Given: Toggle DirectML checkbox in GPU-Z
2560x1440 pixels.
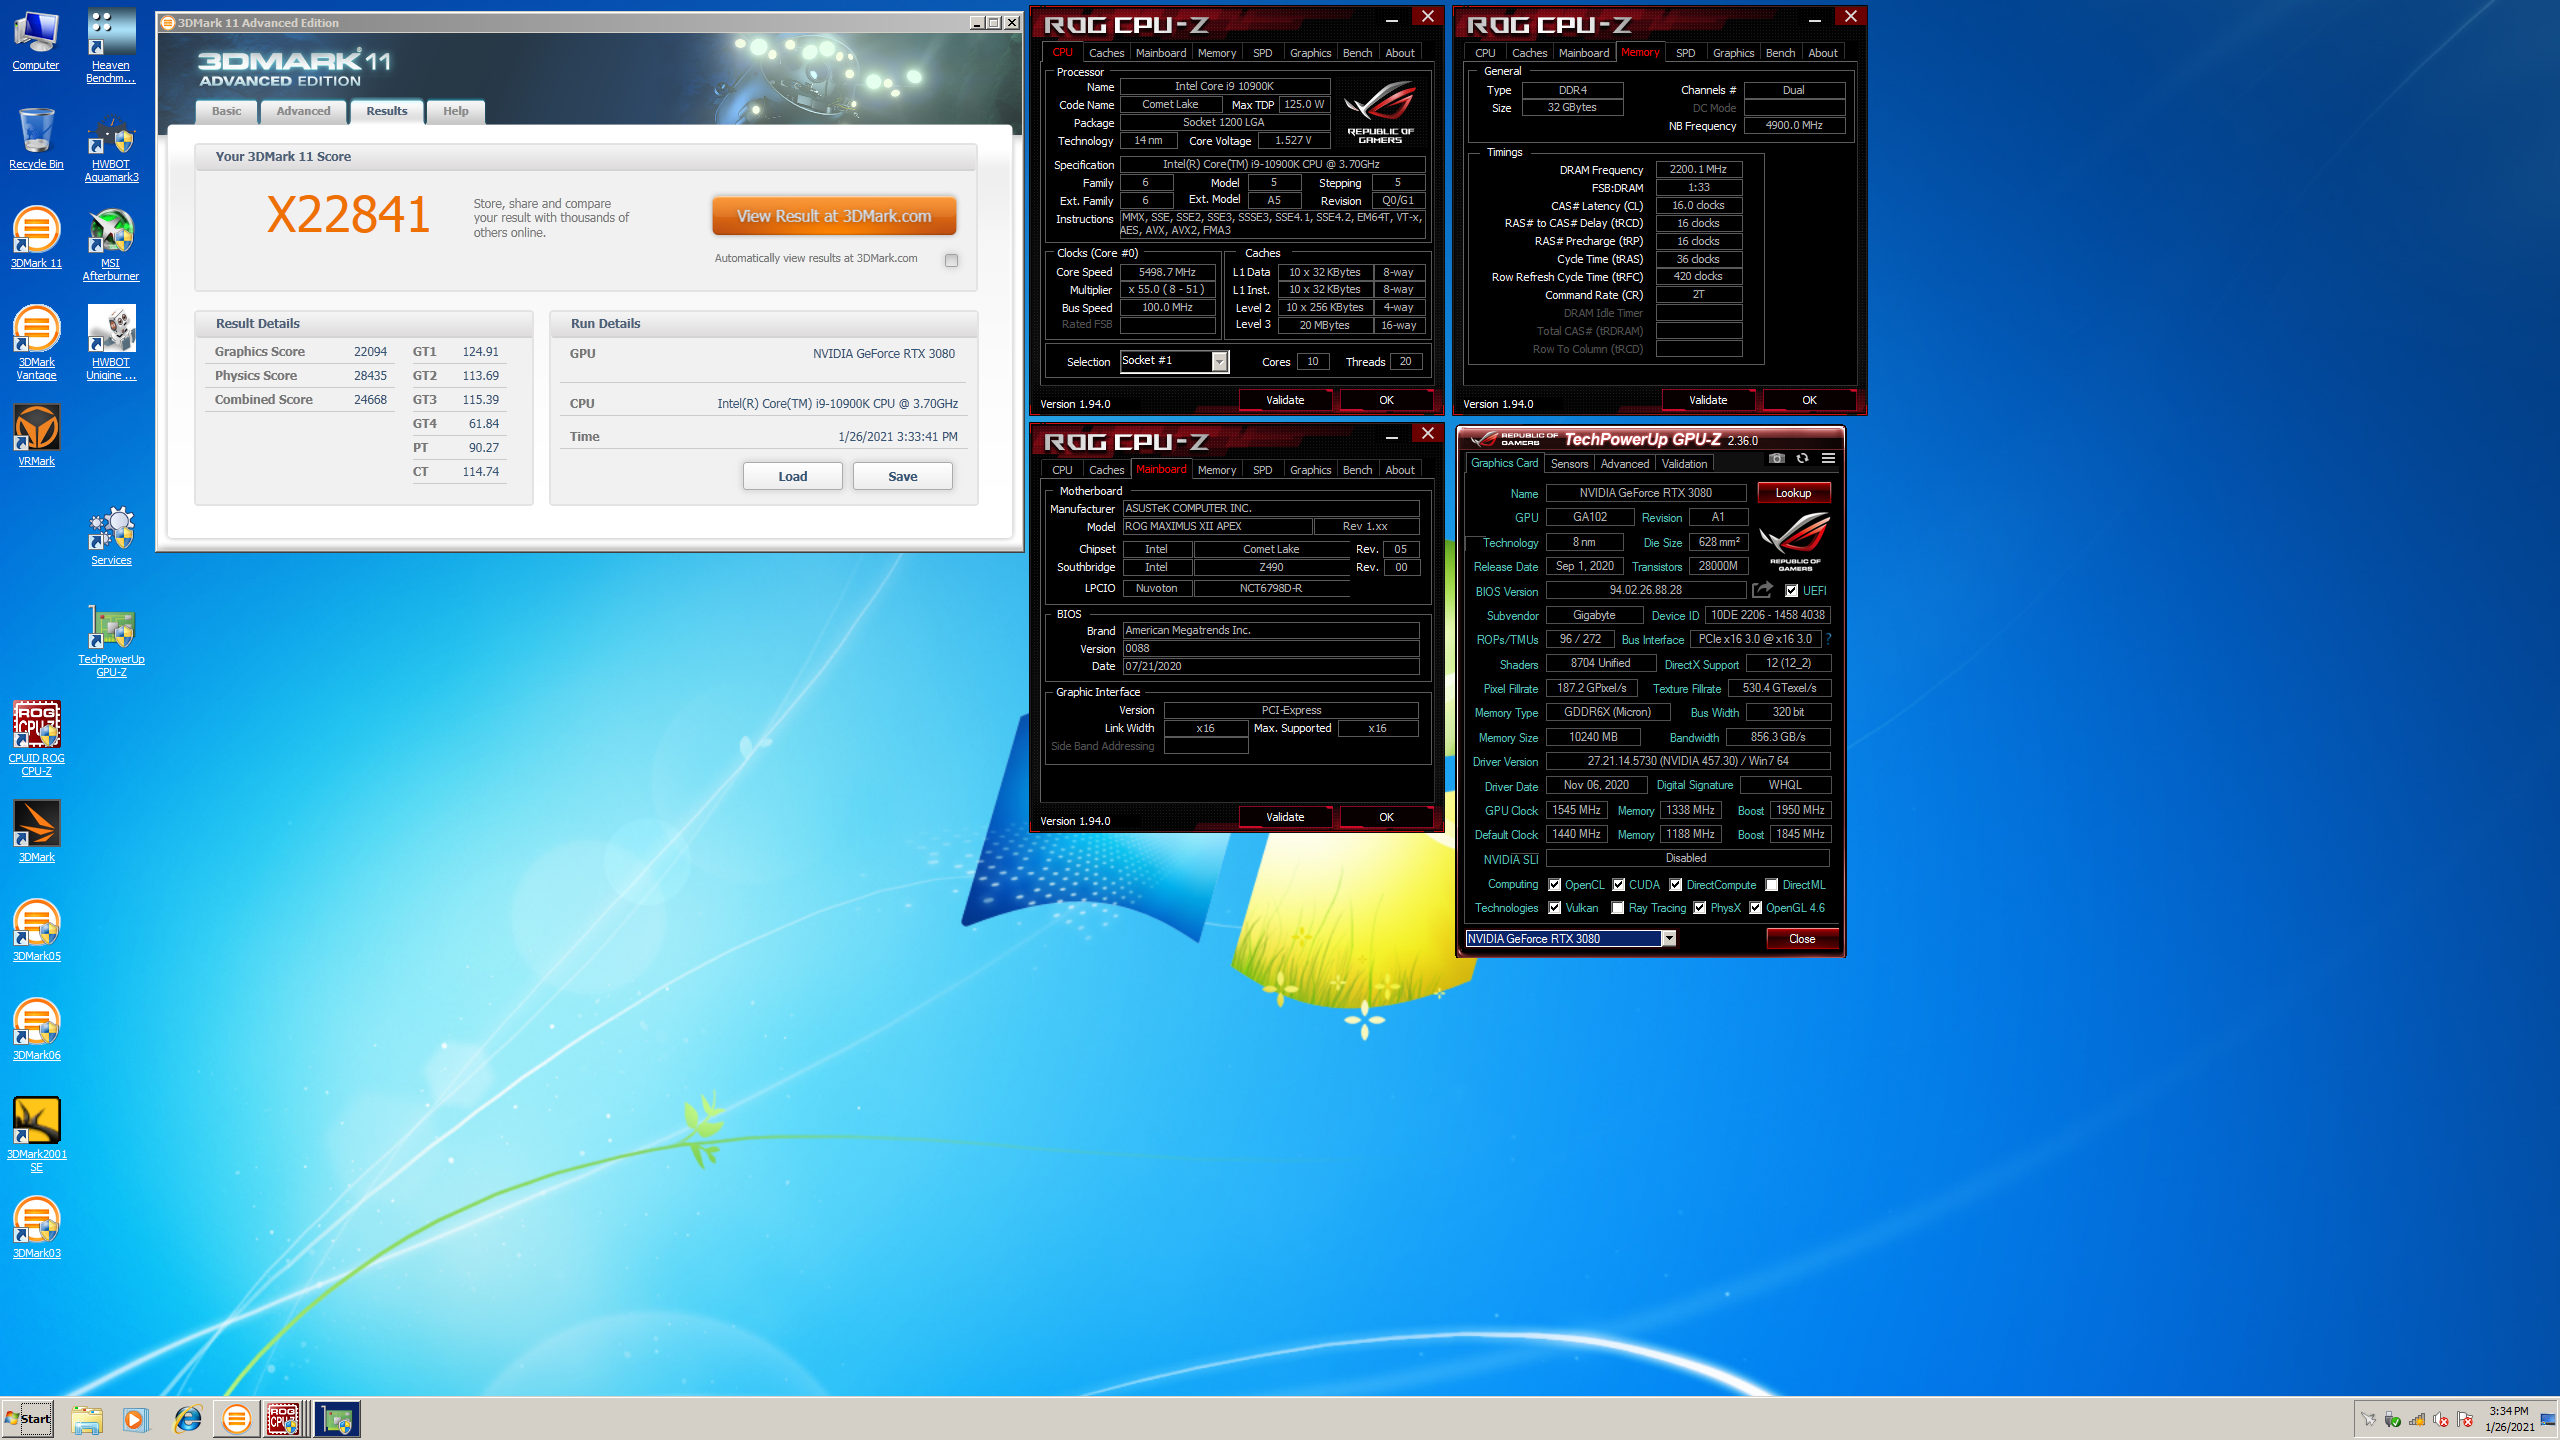Looking at the screenshot, I should click(x=1772, y=885).
